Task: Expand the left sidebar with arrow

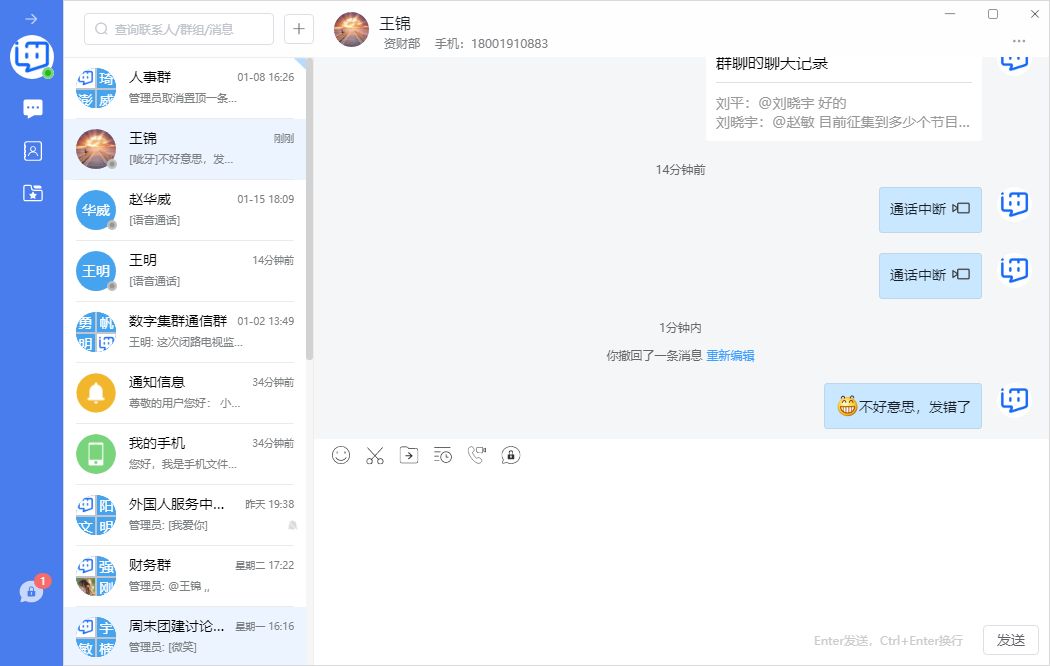Action: point(31,19)
